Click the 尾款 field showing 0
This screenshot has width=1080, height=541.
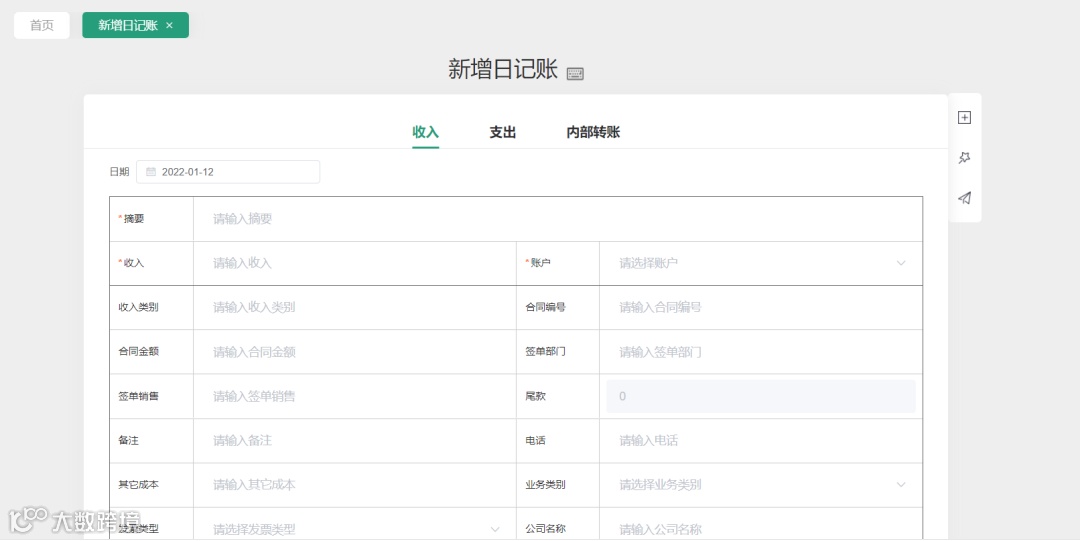click(x=761, y=396)
